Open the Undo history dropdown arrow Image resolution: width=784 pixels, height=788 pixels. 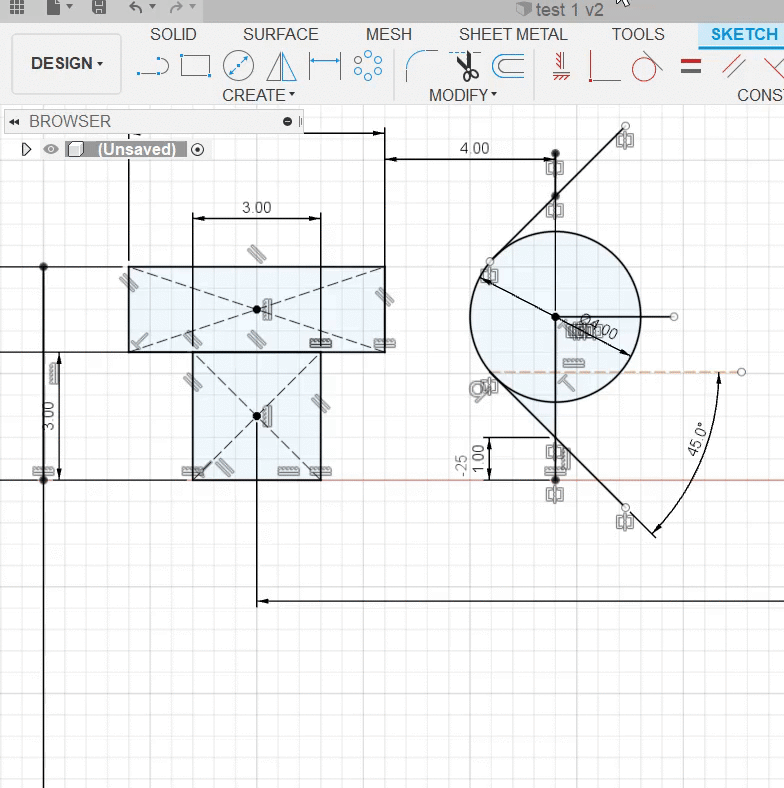click(152, 7)
